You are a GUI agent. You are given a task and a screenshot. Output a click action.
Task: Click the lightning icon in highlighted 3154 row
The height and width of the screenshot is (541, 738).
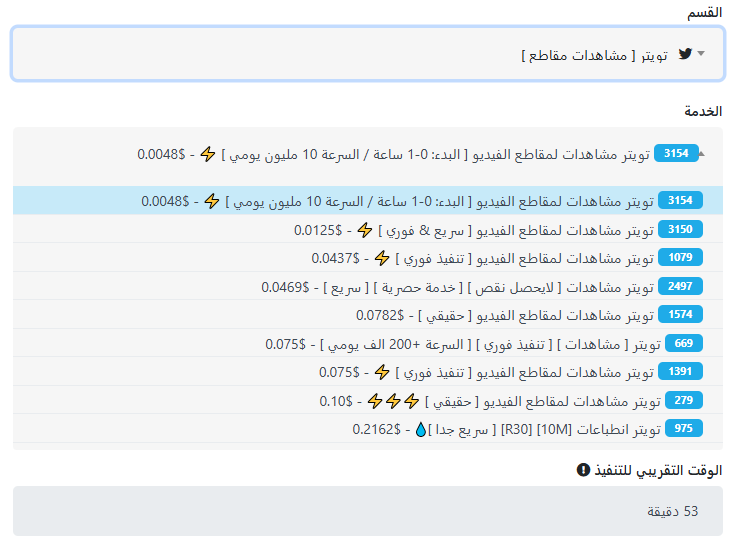coord(212,201)
